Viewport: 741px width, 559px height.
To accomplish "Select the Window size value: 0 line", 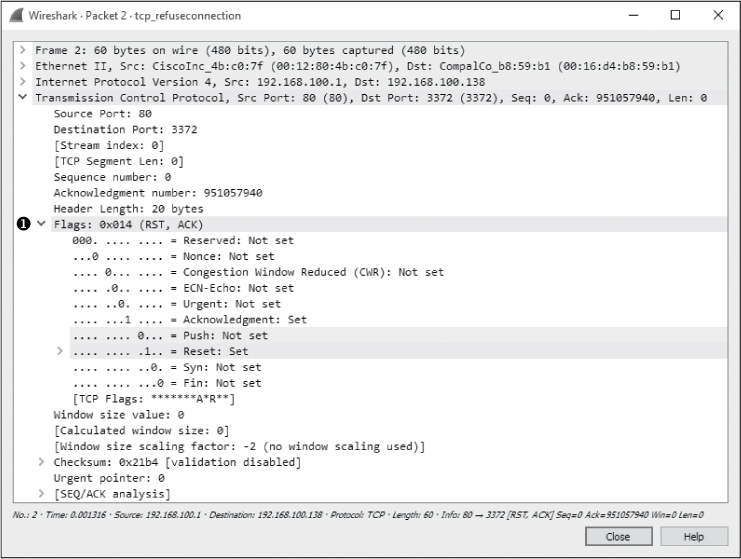I will pos(119,414).
